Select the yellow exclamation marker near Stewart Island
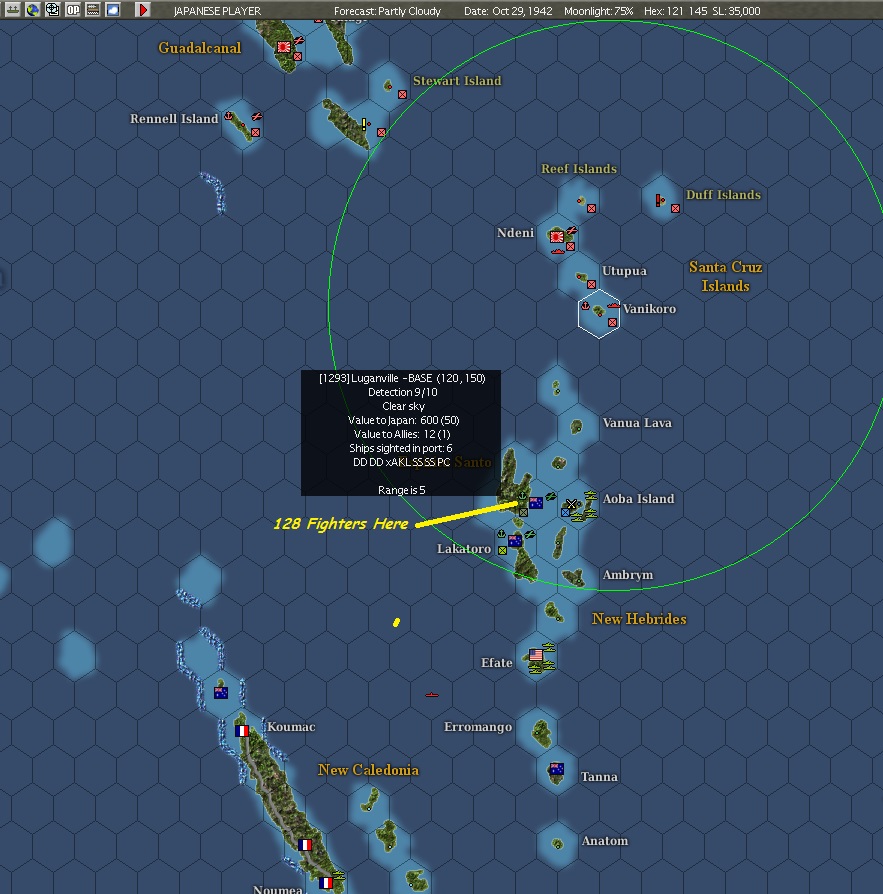883x894 pixels. [x=364, y=124]
